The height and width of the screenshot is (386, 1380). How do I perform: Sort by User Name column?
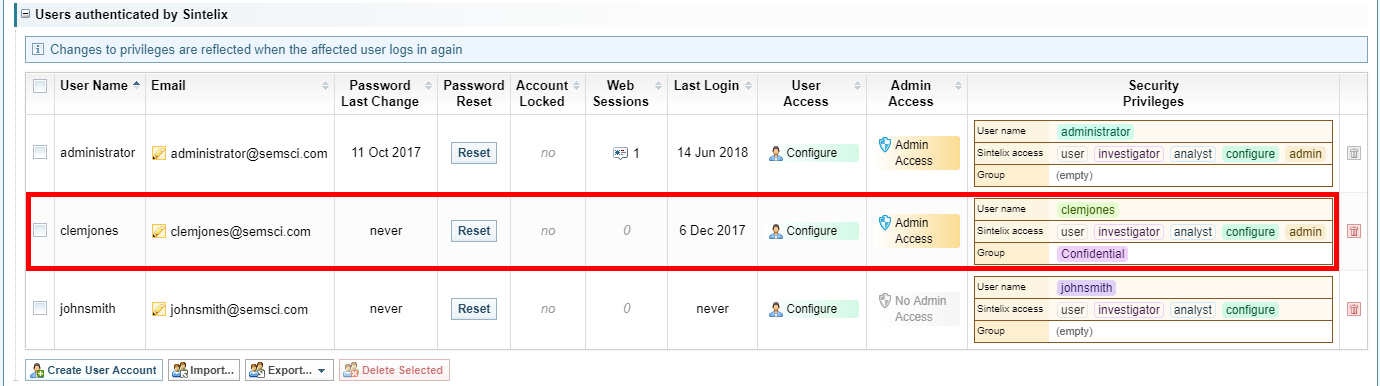click(99, 86)
